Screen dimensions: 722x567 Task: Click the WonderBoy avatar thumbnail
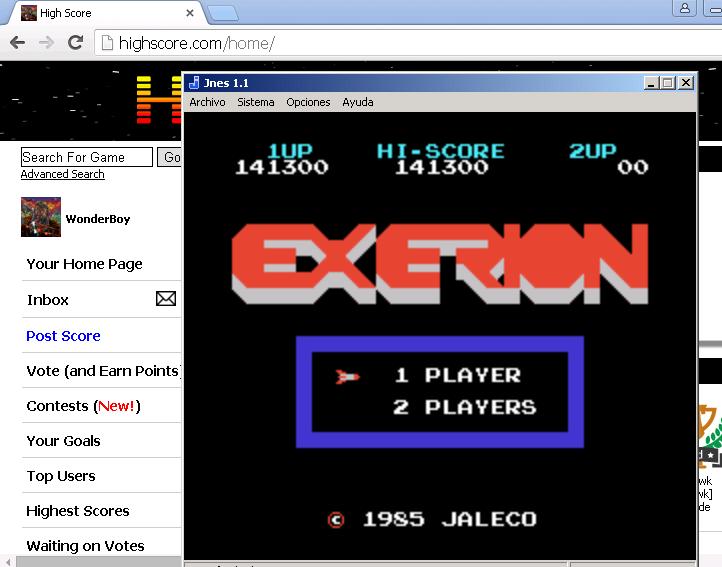pos(41,217)
